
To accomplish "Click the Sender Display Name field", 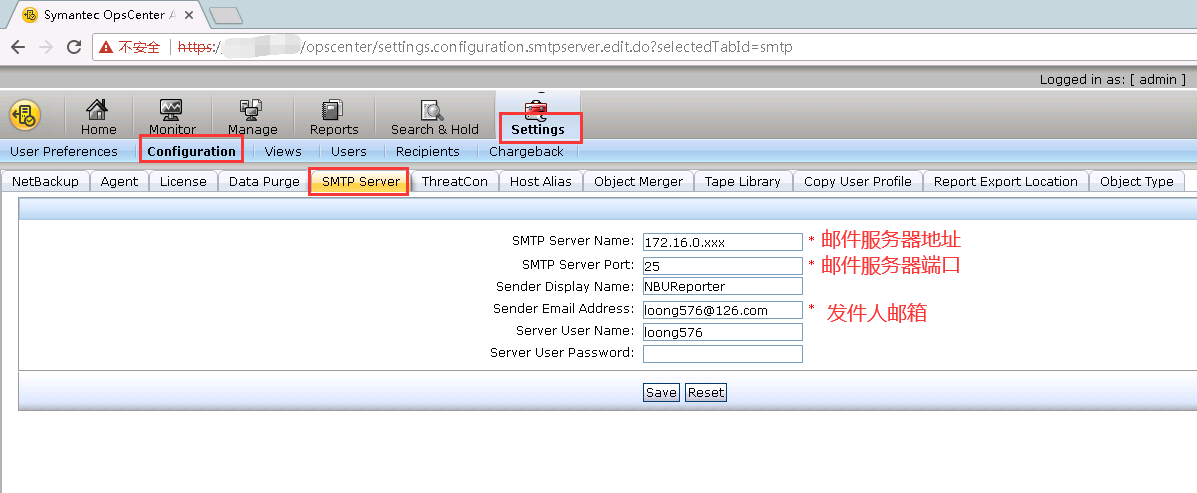I will click(x=722, y=286).
